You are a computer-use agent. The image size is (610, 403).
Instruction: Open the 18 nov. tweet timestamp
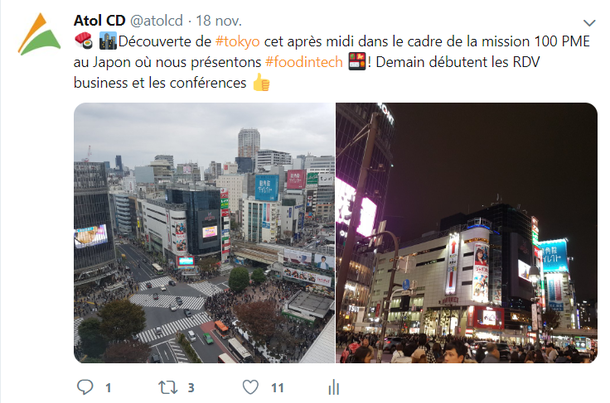219,21
